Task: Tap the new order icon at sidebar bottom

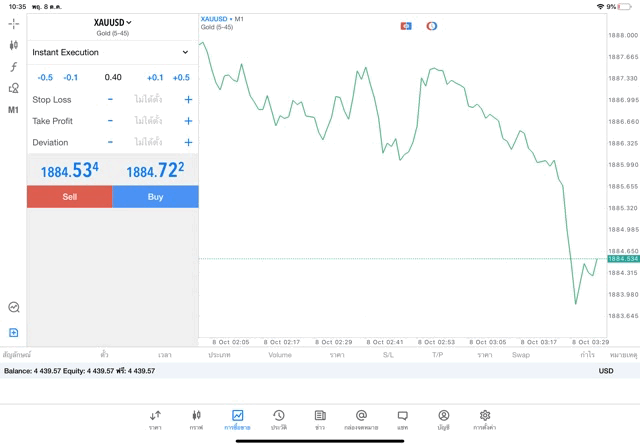Action: click(13, 332)
